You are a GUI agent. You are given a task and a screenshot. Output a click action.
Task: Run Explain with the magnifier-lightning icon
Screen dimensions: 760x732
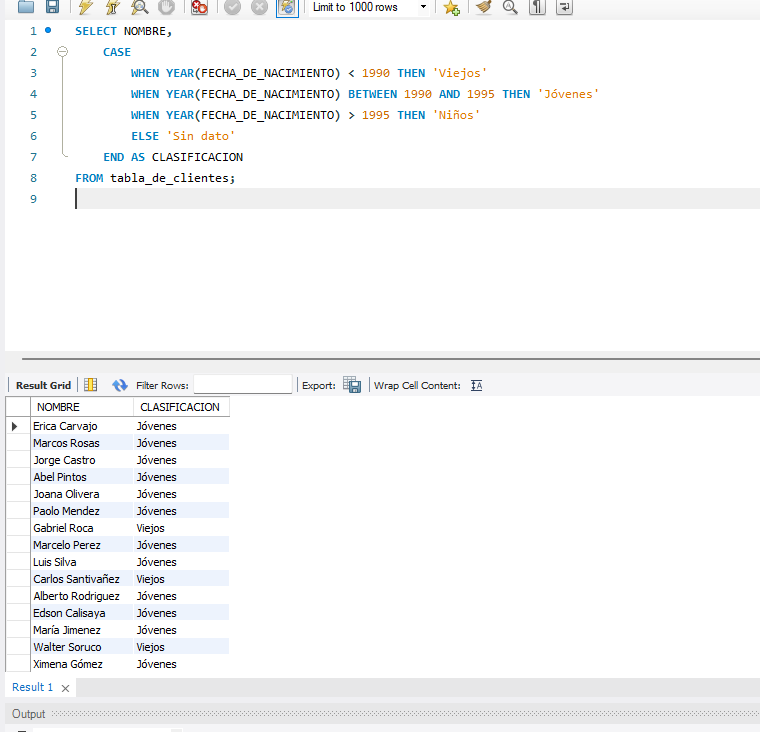[140, 7]
